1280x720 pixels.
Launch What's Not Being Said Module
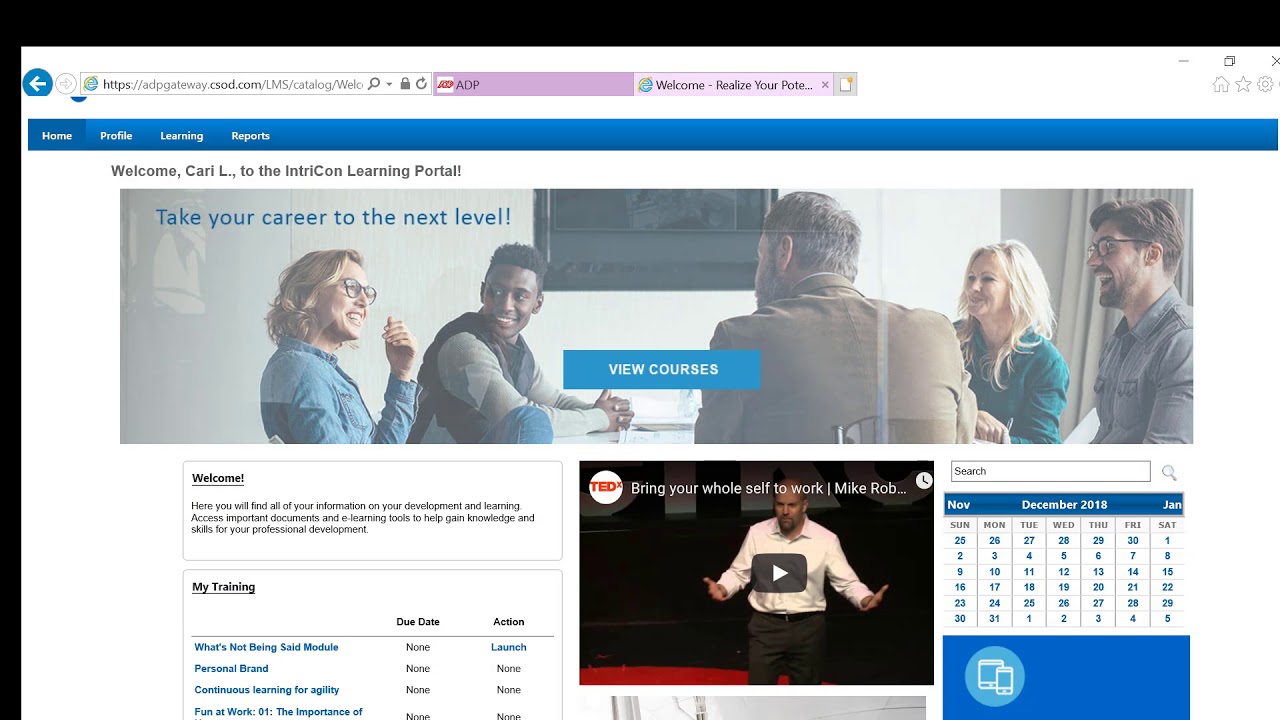[x=508, y=647]
